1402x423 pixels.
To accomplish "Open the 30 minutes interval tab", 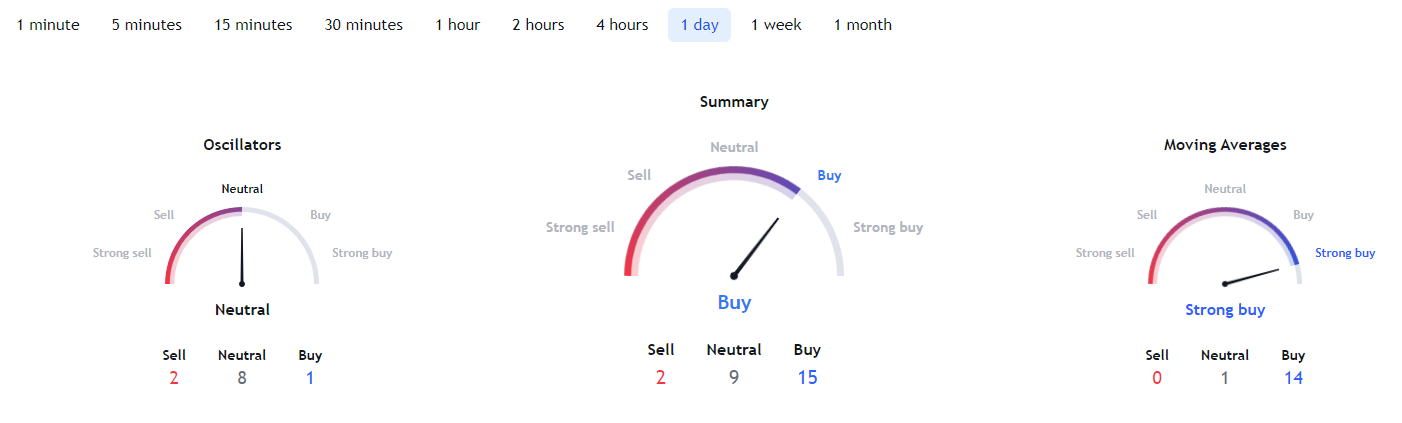I will (363, 25).
